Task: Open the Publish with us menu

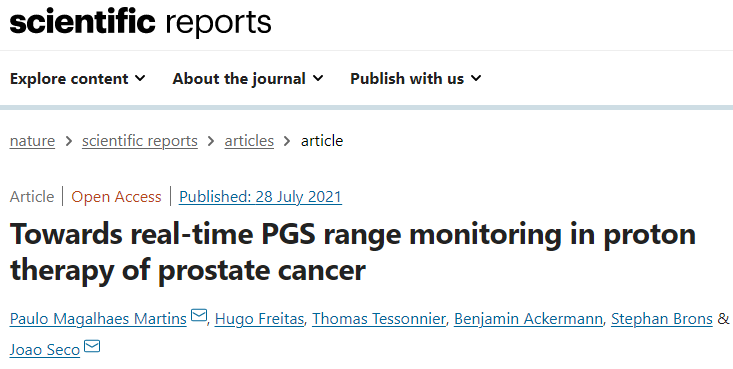Action: tap(416, 79)
